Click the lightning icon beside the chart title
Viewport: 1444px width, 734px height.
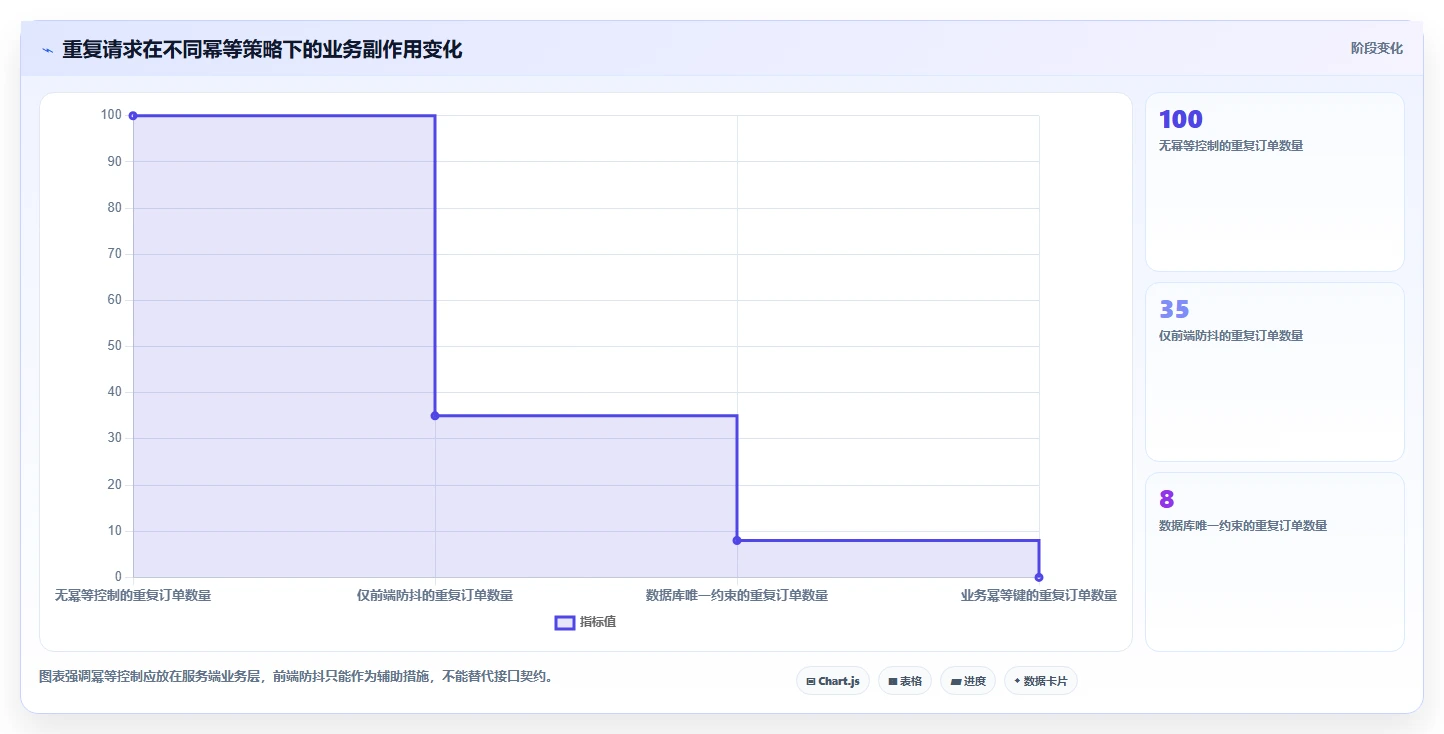click(47, 50)
